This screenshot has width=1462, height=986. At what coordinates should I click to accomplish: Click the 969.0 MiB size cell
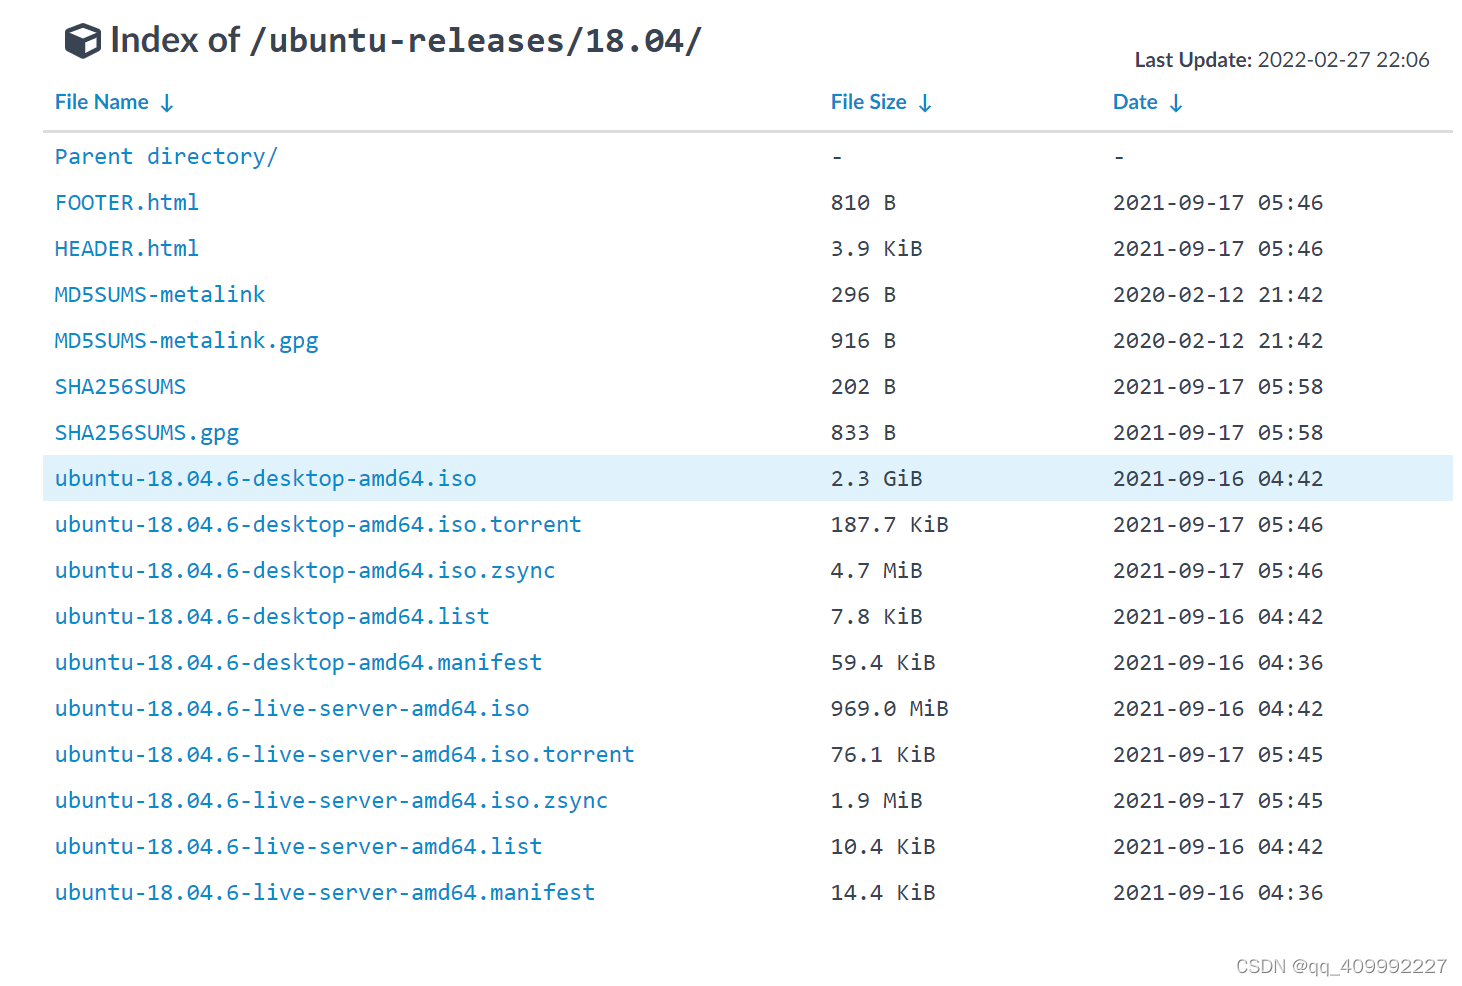(890, 709)
